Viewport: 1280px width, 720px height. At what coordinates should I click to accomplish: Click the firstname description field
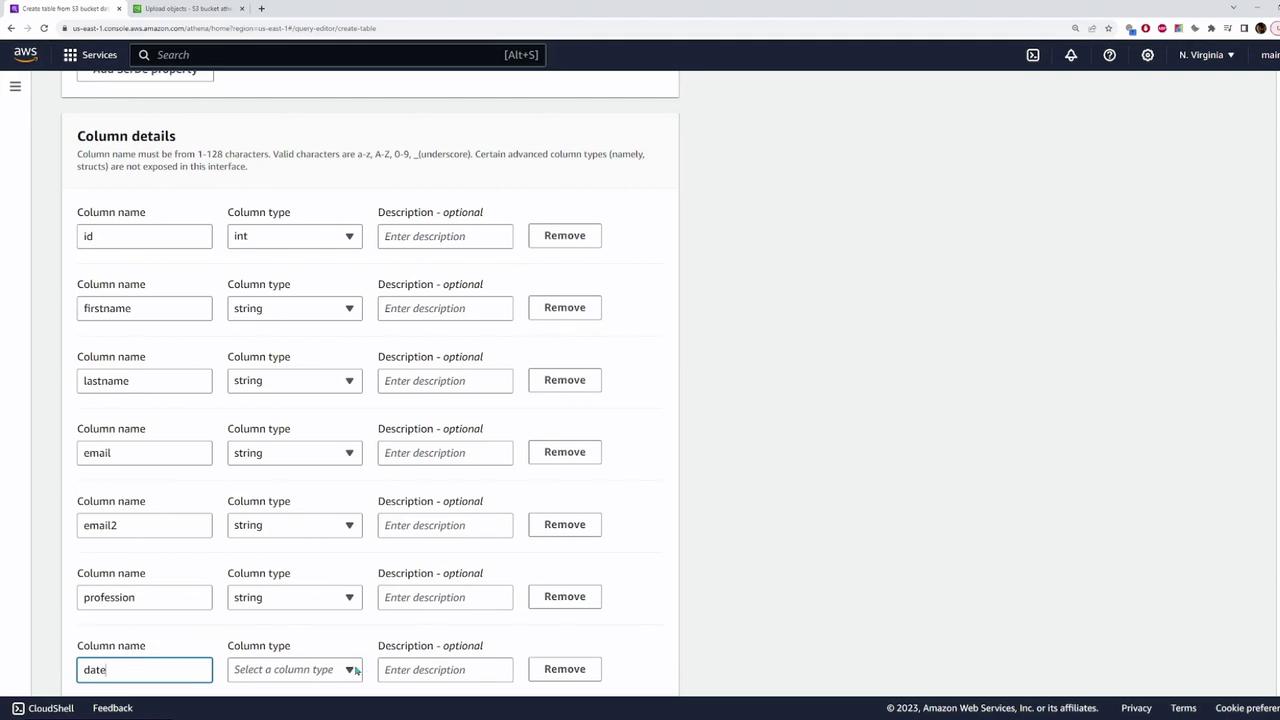point(445,308)
